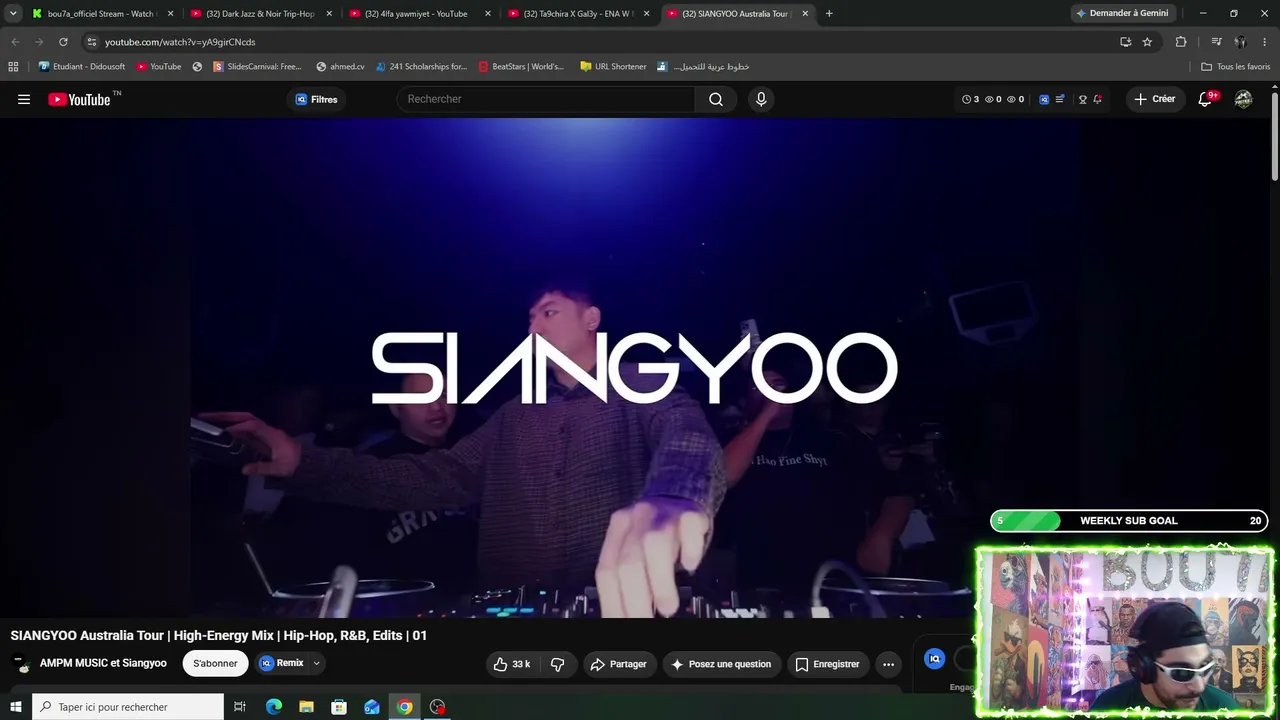Open Chrome extensions puzzle icon
This screenshot has width=1280, height=720.
[1181, 42]
